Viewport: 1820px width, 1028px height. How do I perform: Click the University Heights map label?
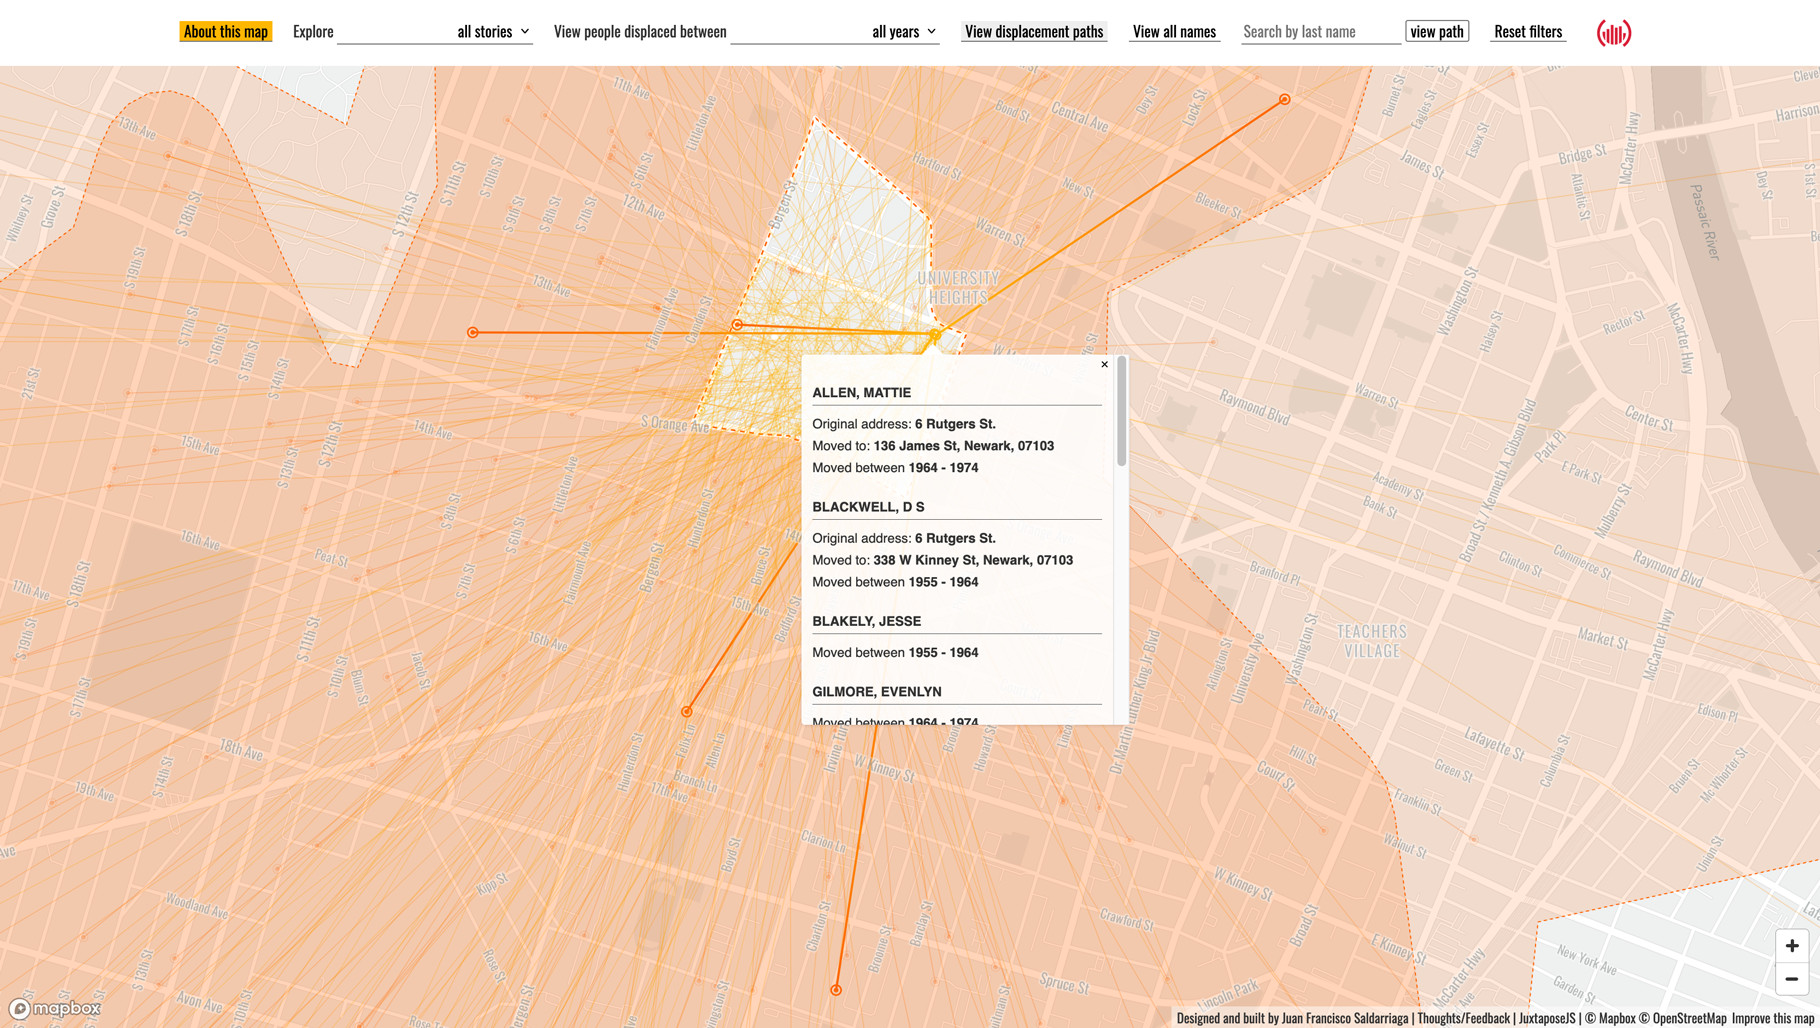[x=958, y=287]
